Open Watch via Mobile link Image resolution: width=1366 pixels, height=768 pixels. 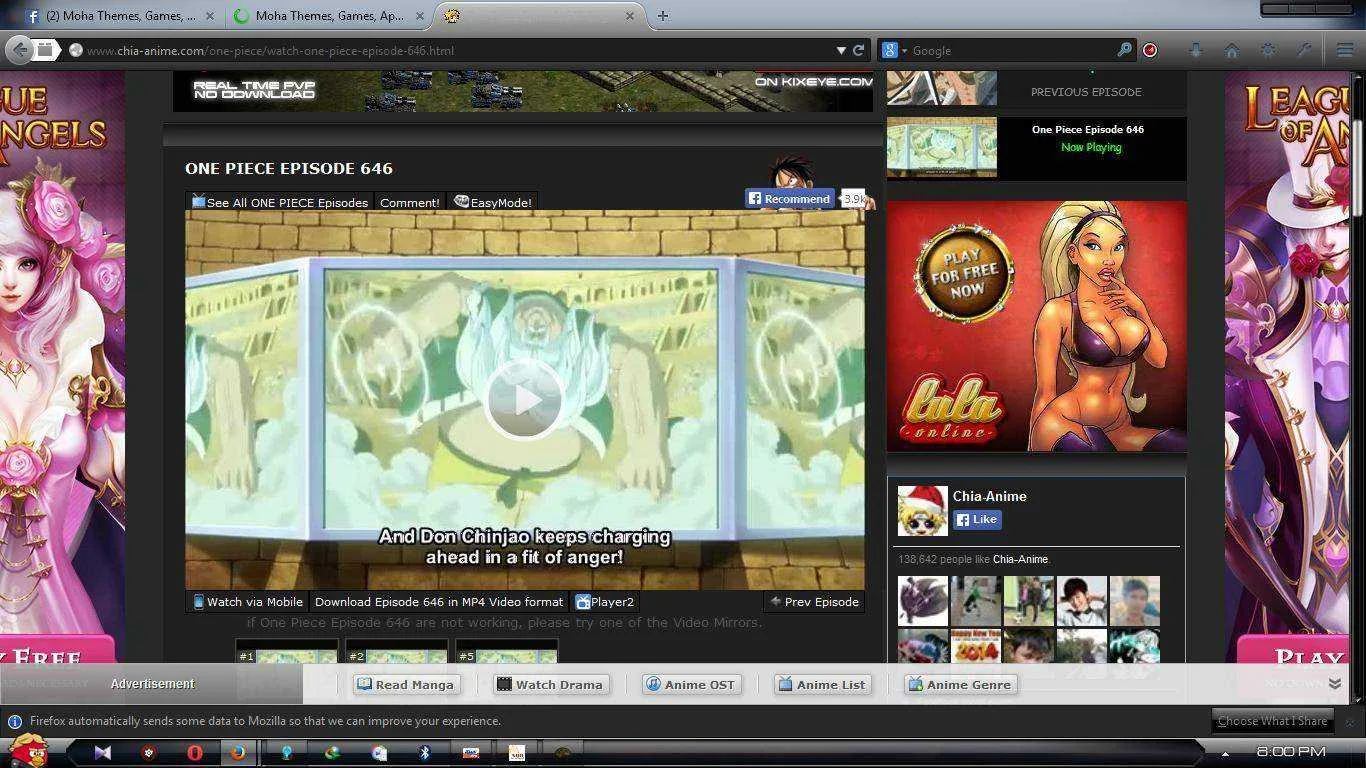pyautogui.click(x=248, y=602)
